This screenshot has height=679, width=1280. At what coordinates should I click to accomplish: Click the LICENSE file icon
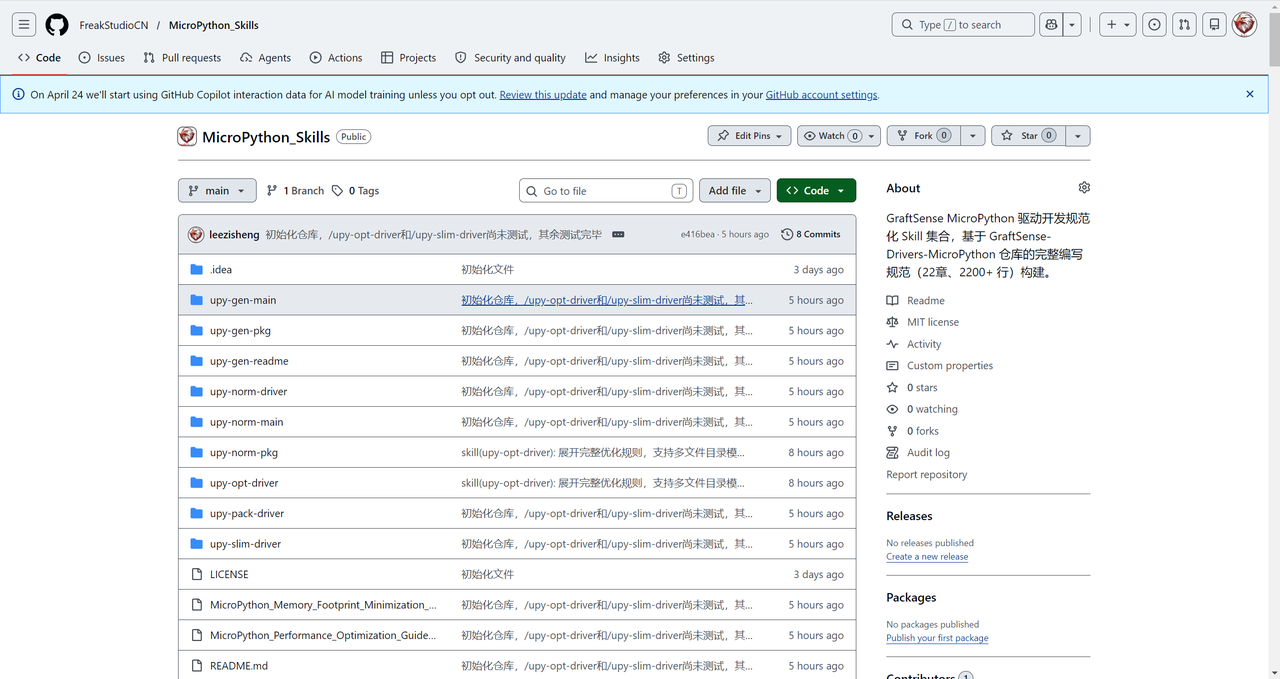197,575
